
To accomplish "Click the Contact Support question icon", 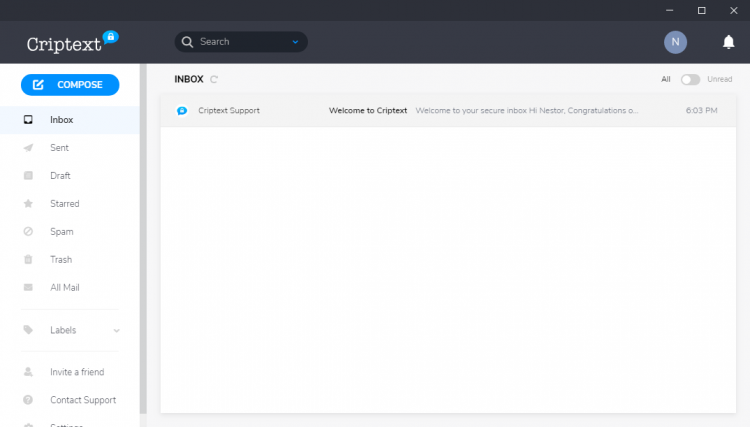I will click(x=28, y=400).
